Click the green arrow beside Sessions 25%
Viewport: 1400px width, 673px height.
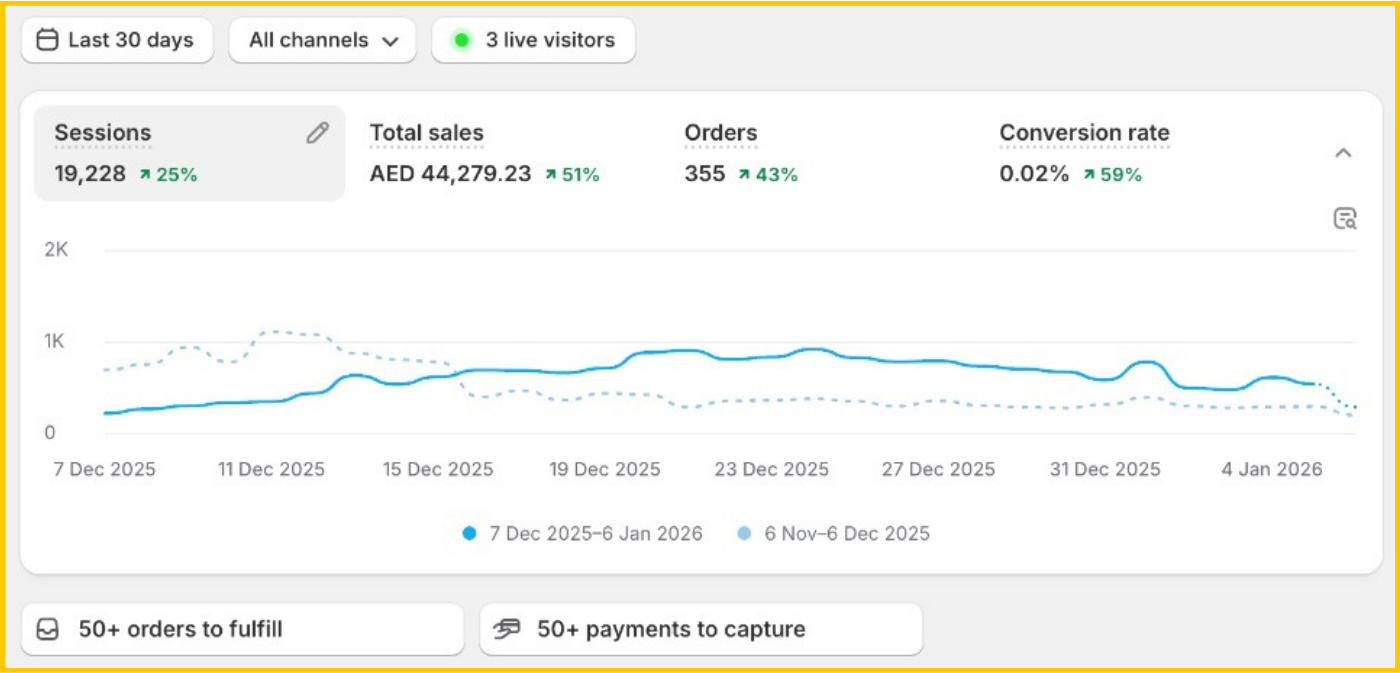click(x=145, y=175)
